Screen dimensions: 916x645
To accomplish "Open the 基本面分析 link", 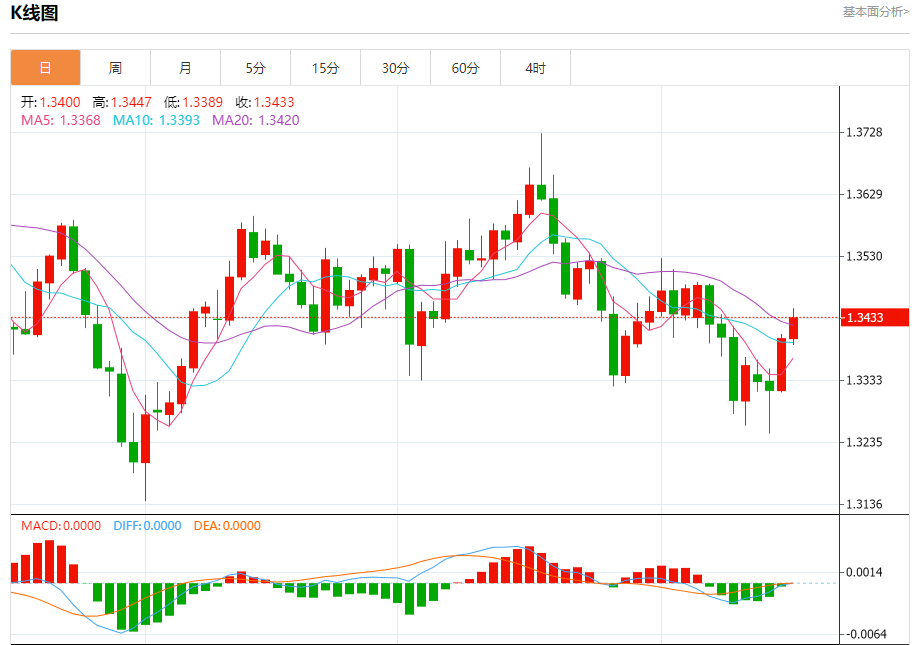I will 875,12.
